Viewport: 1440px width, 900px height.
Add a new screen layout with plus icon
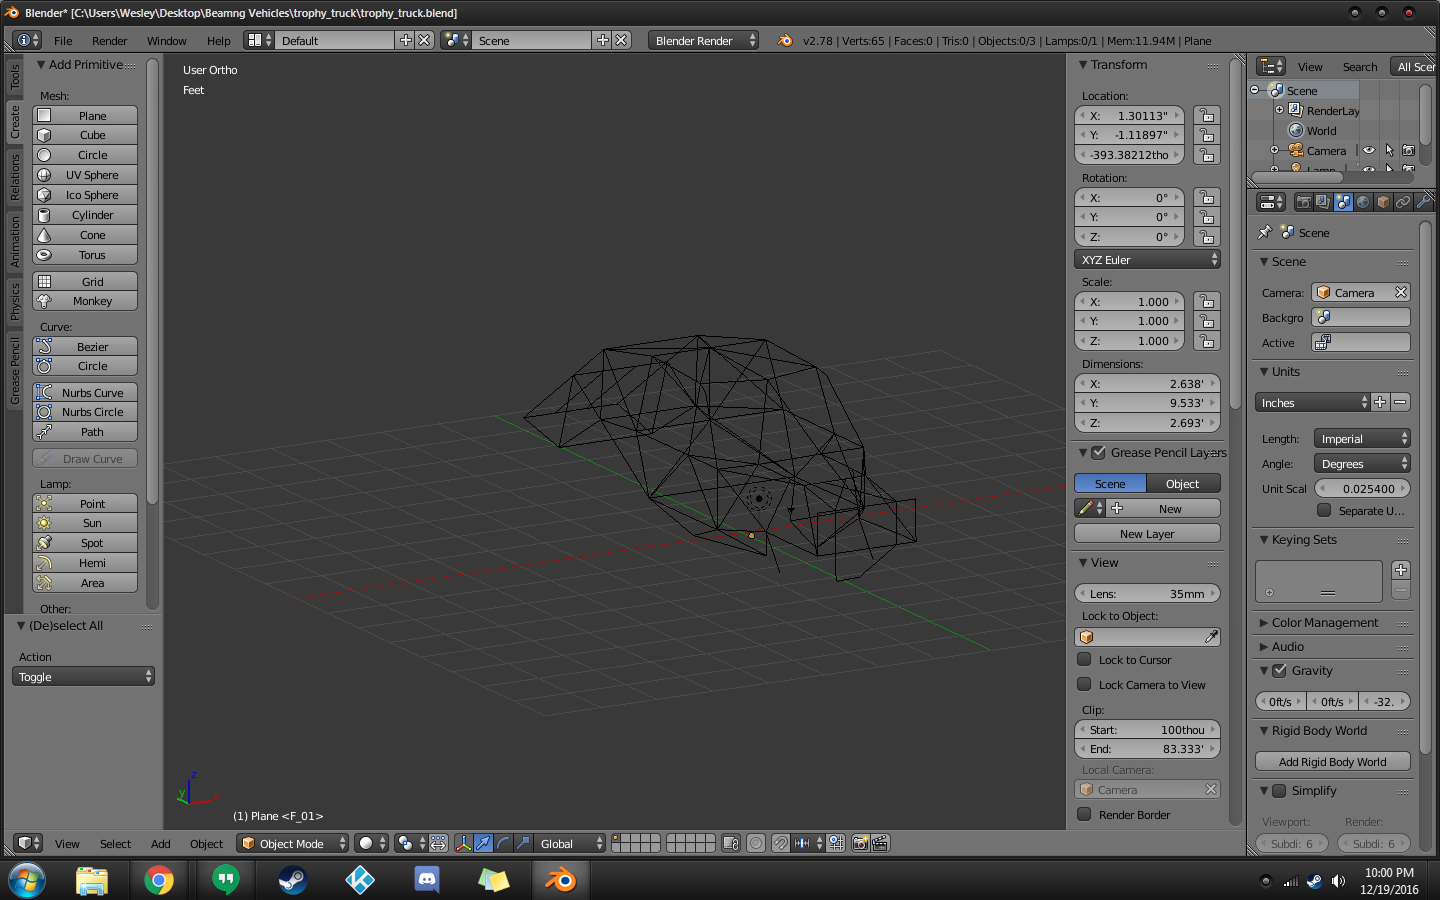tap(405, 40)
